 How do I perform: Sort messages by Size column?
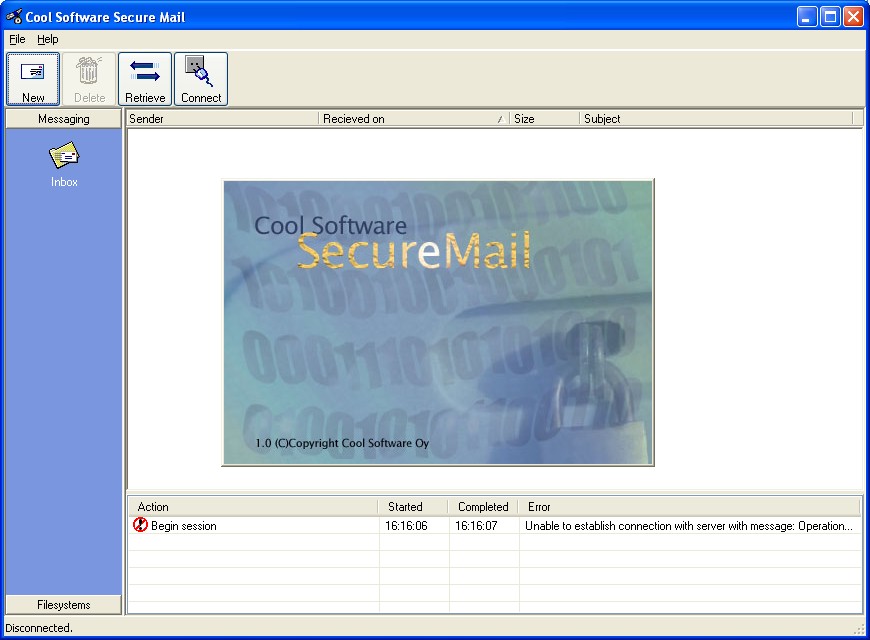pyautogui.click(x=544, y=119)
